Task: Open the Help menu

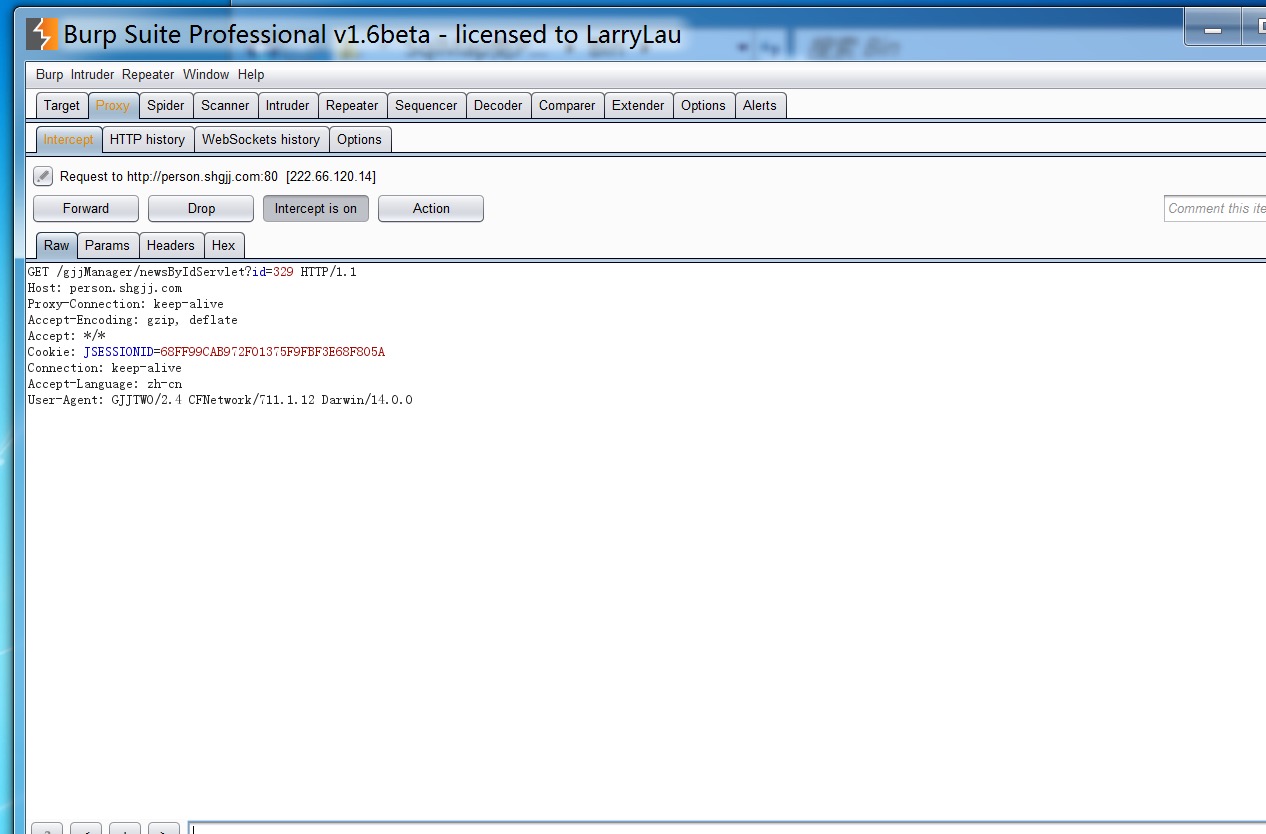Action: 251,74
